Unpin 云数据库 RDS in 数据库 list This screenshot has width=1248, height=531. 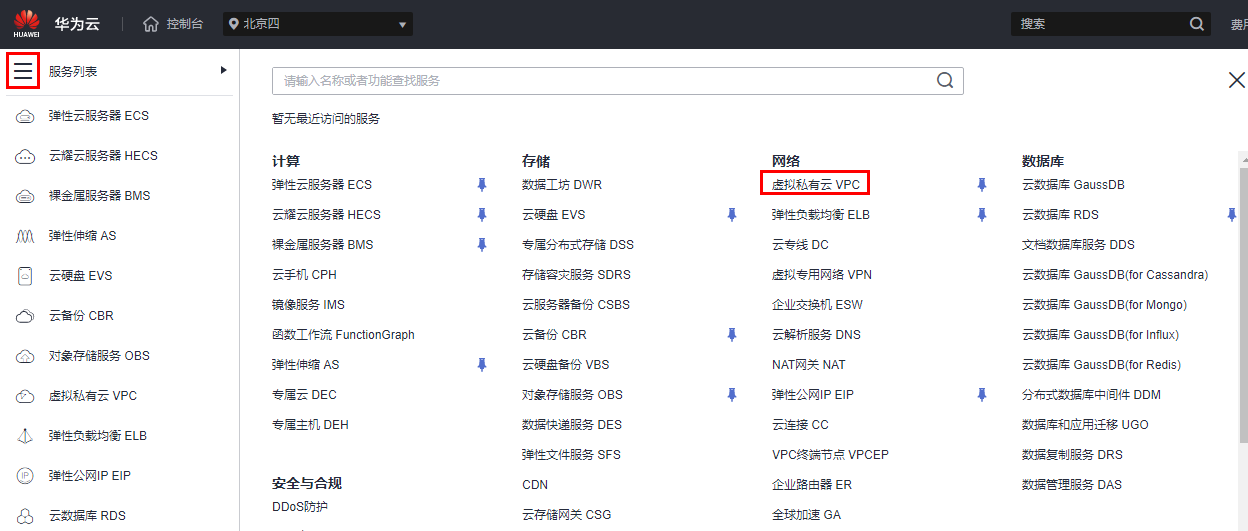coord(1232,215)
